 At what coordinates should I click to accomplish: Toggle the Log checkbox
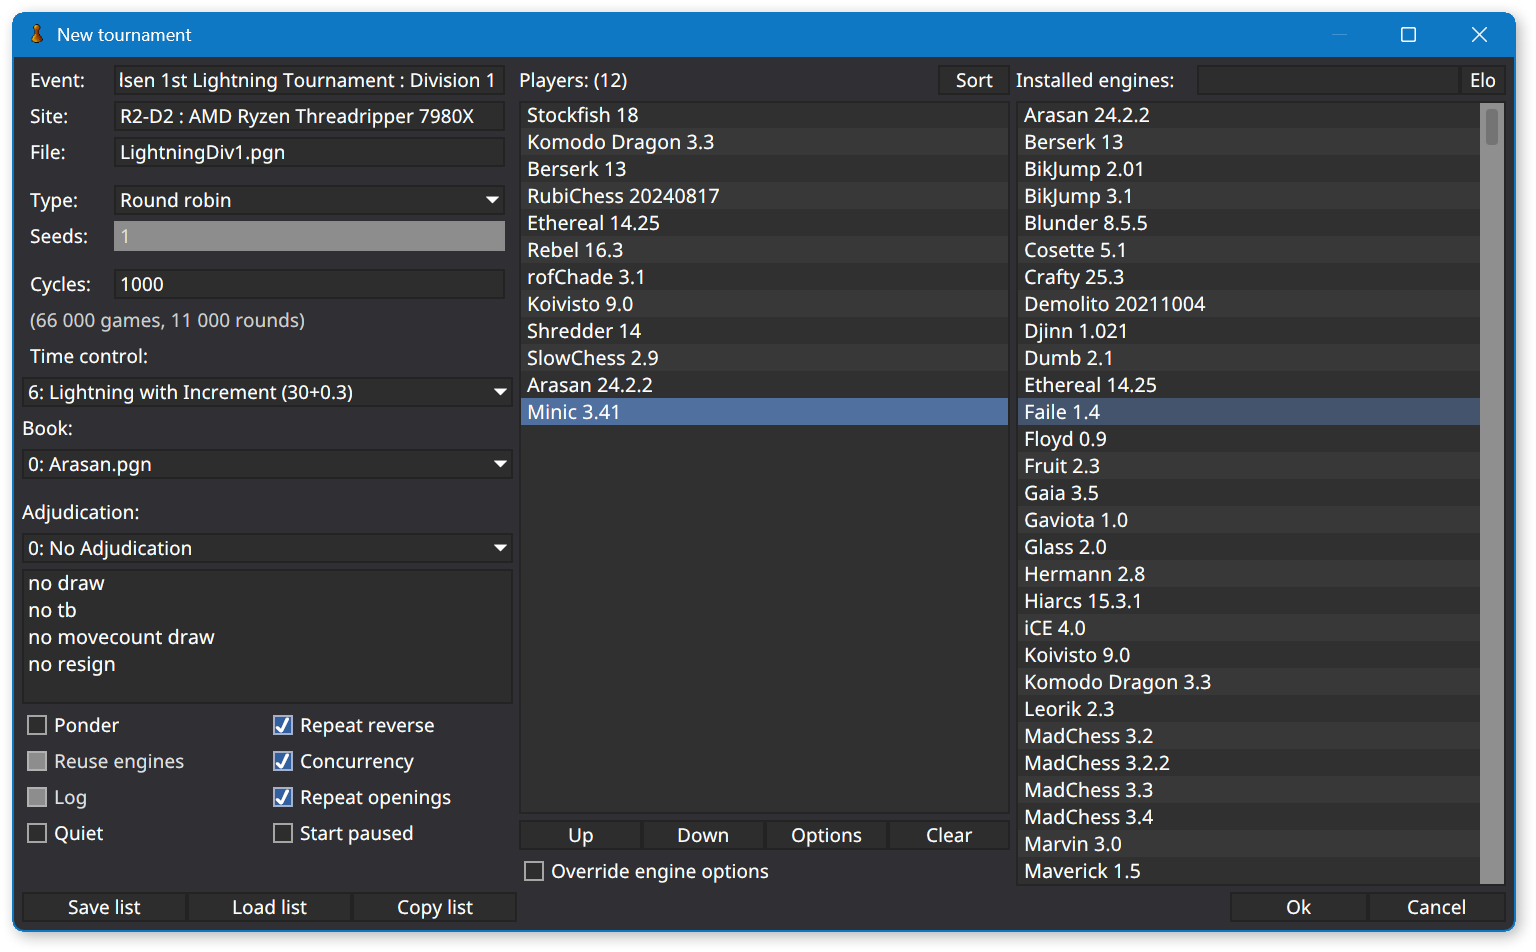point(37,797)
